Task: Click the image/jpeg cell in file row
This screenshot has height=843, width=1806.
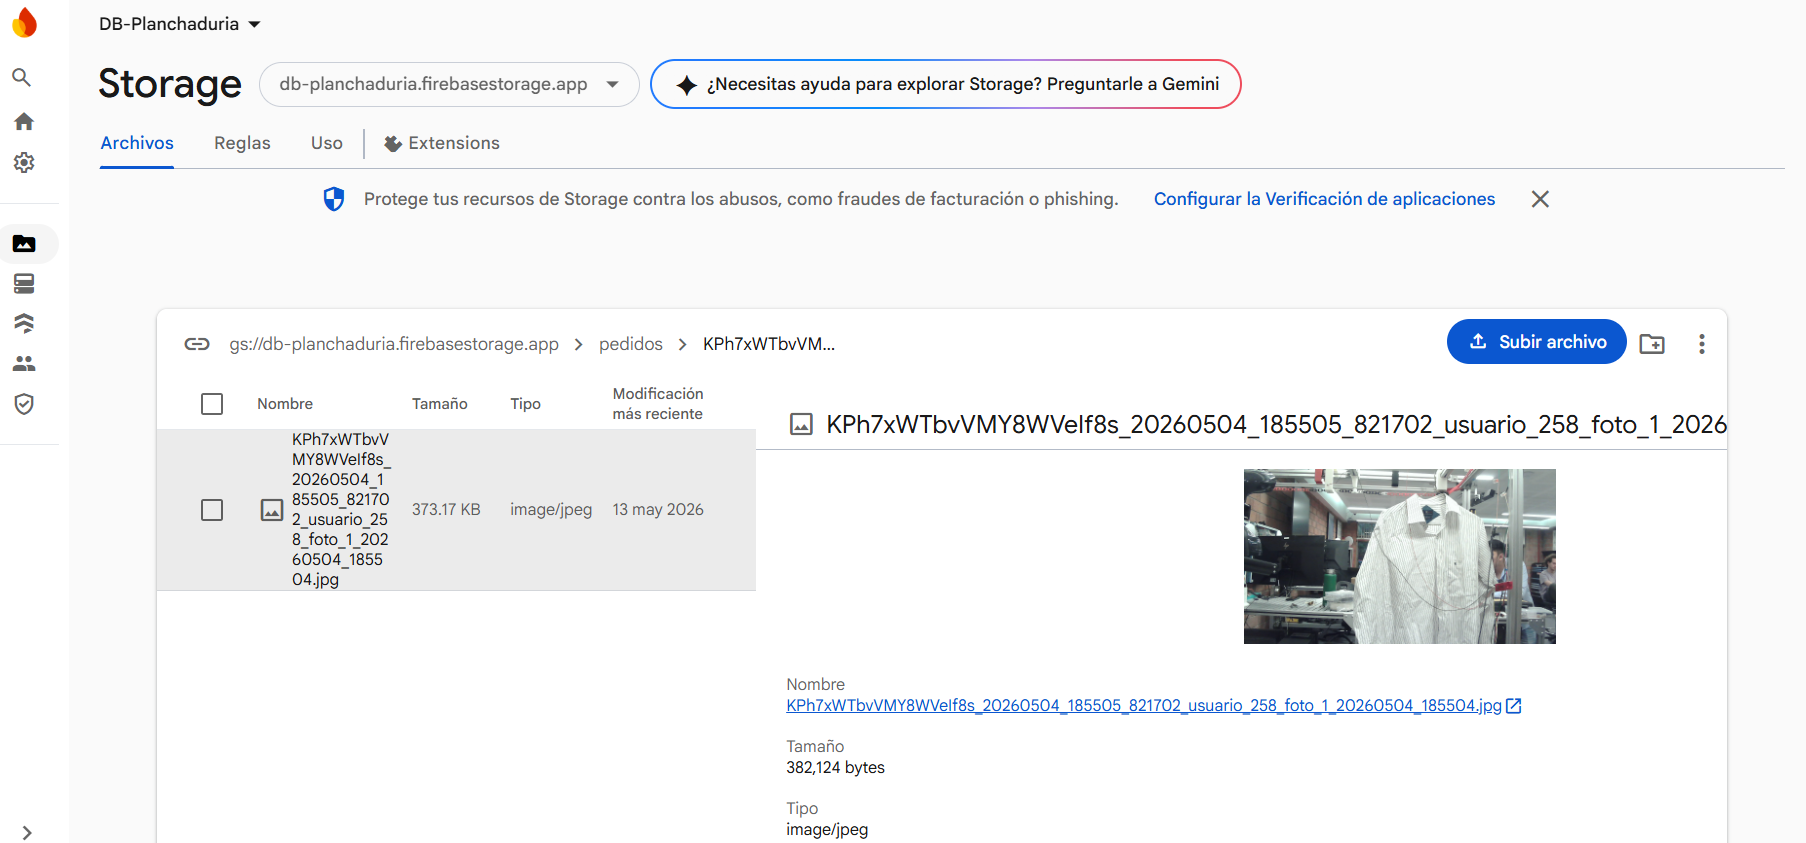Action: pyautogui.click(x=551, y=510)
